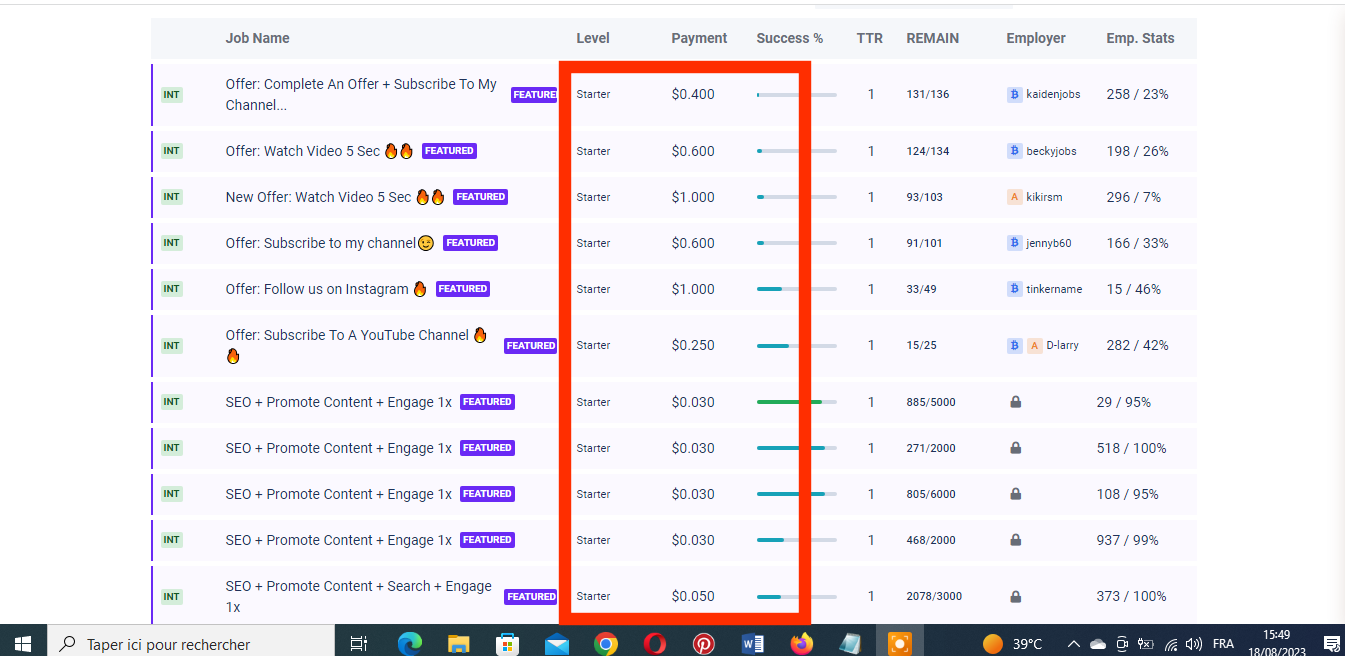Open the Mail app on the taskbar

pos(557,643)
